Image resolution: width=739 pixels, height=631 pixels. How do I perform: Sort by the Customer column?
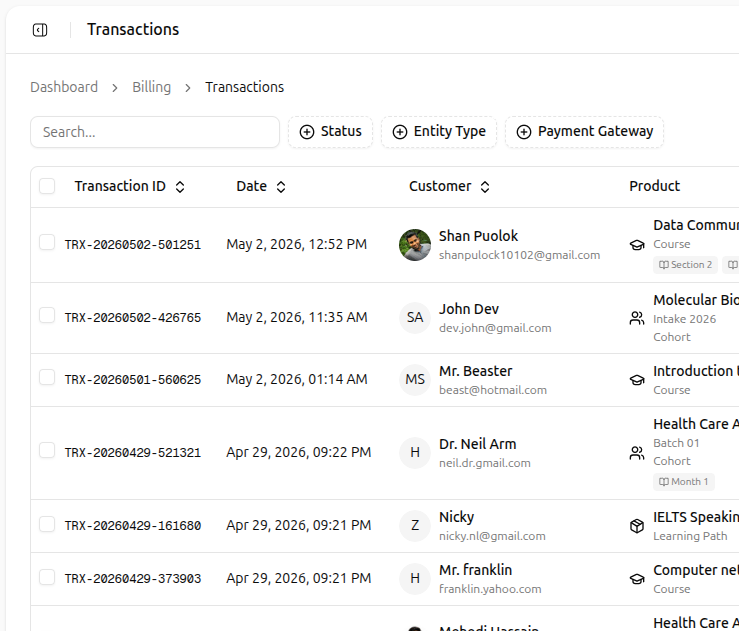pos(450,187)
